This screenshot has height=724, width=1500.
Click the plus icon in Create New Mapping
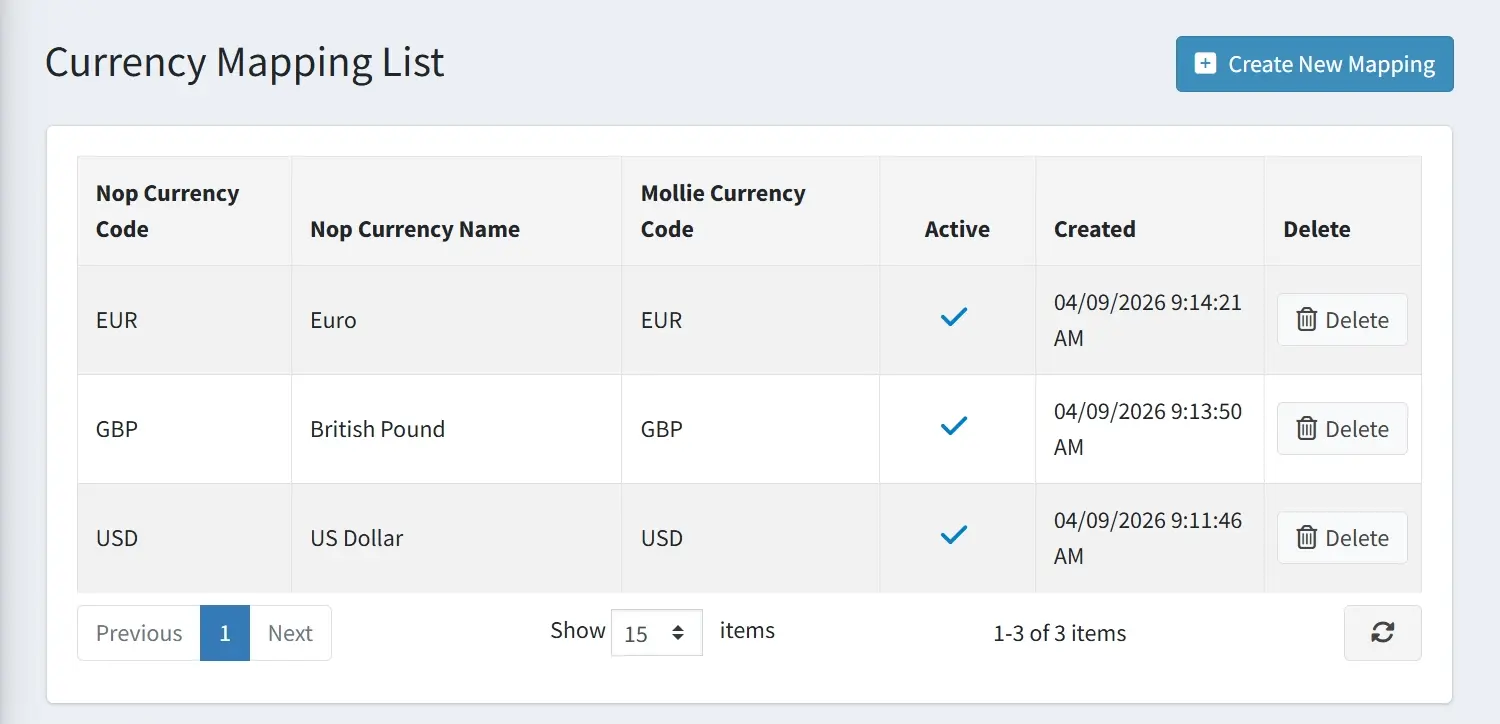tap(1206, 64)
